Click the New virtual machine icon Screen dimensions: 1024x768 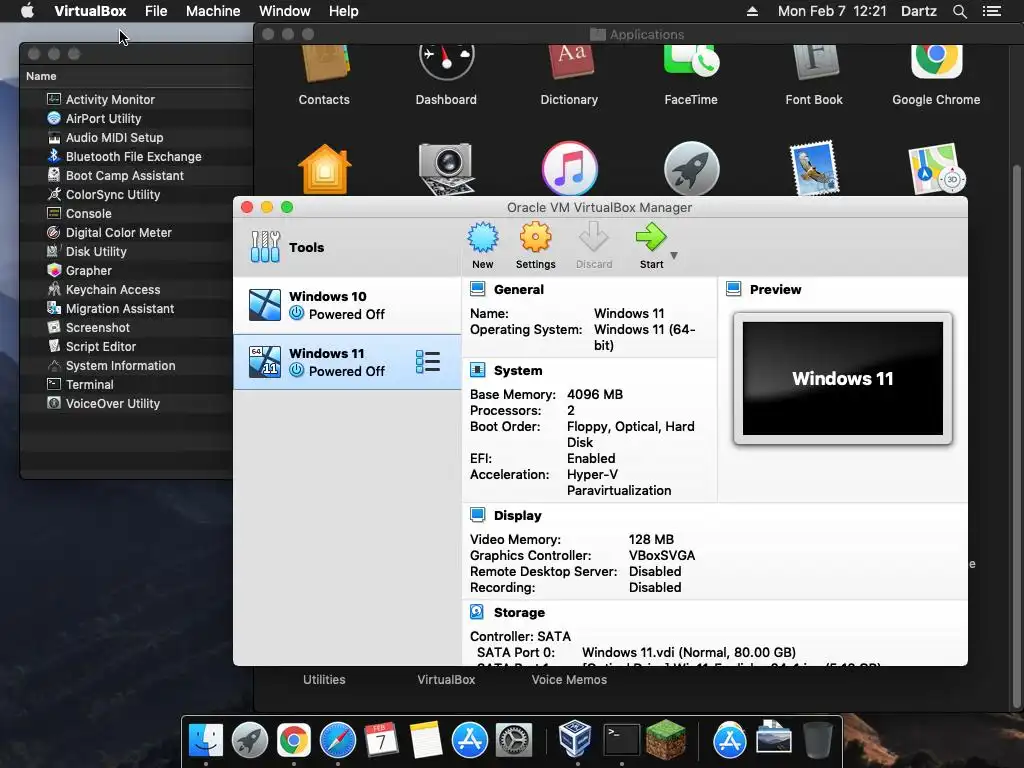(x=483, y=237)
